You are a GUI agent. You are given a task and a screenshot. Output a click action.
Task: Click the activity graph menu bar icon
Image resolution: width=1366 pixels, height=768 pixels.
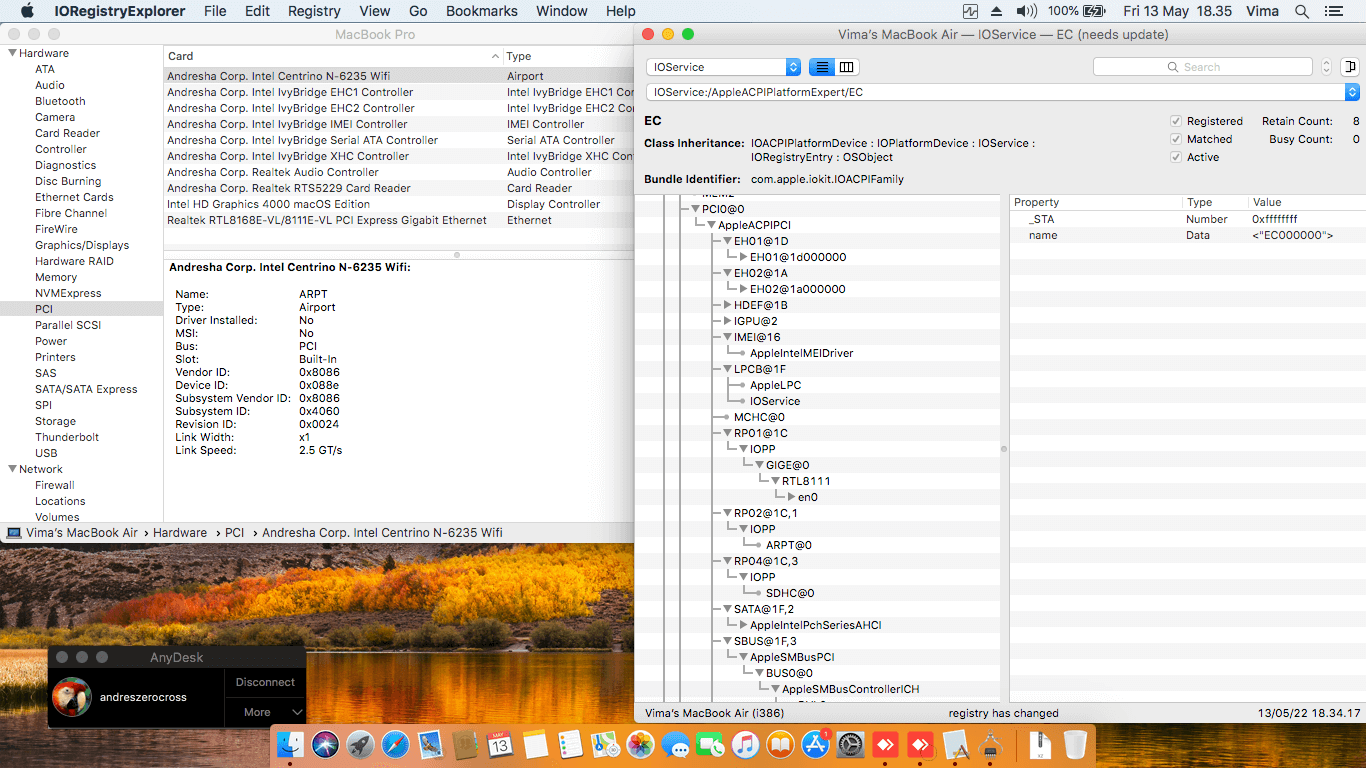[970, 11]
